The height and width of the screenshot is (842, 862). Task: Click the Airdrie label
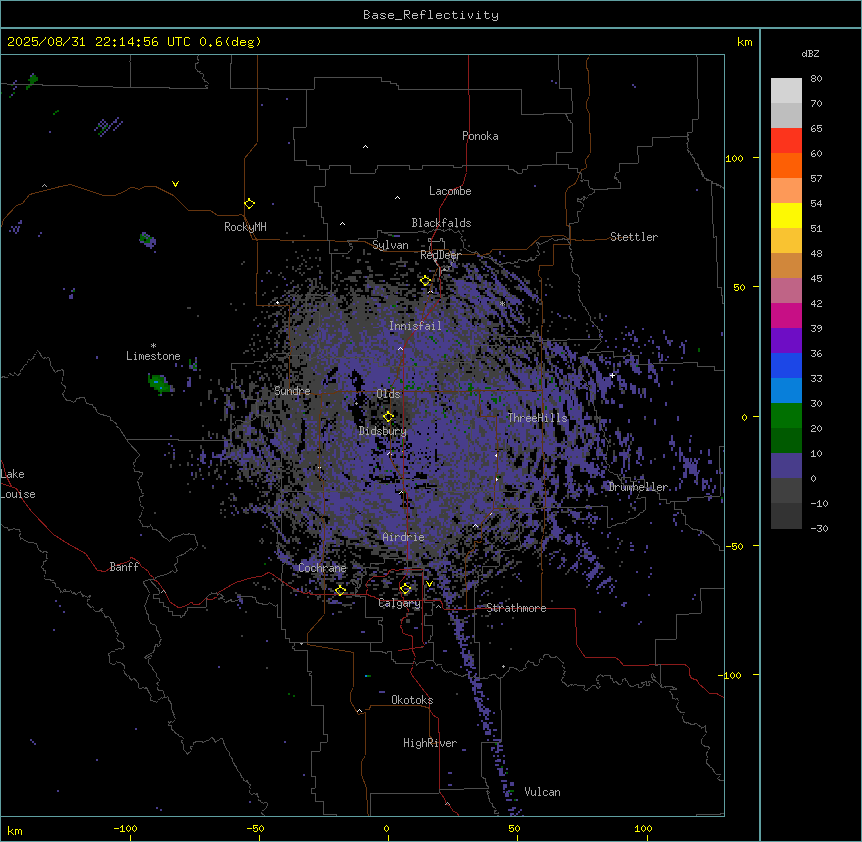point(403,537)
